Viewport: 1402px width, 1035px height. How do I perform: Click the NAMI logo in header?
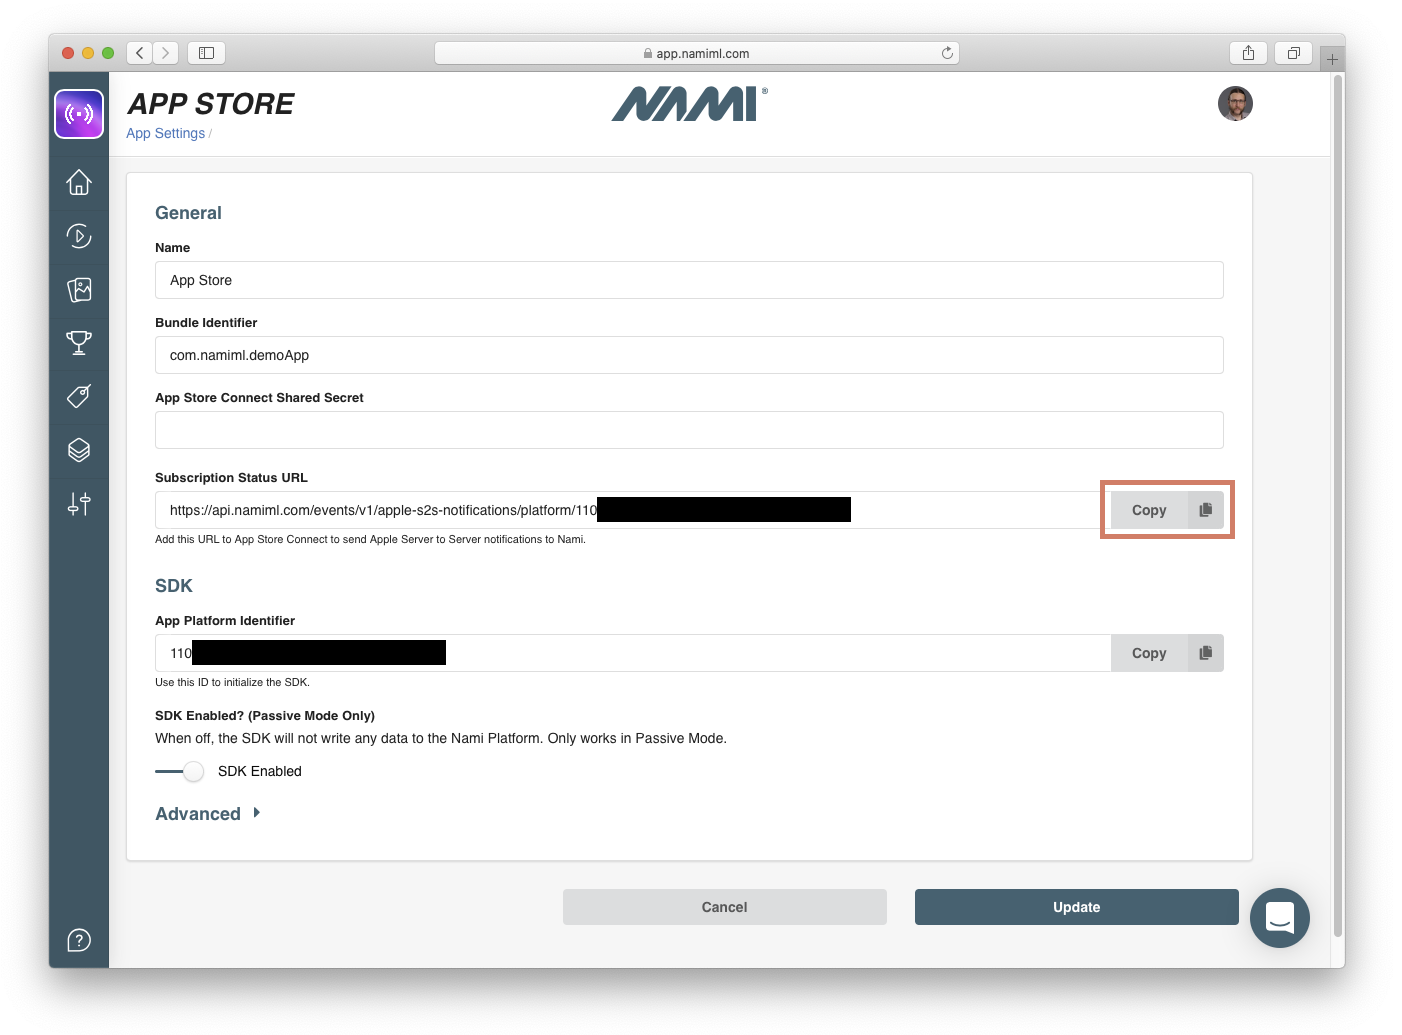689,104
